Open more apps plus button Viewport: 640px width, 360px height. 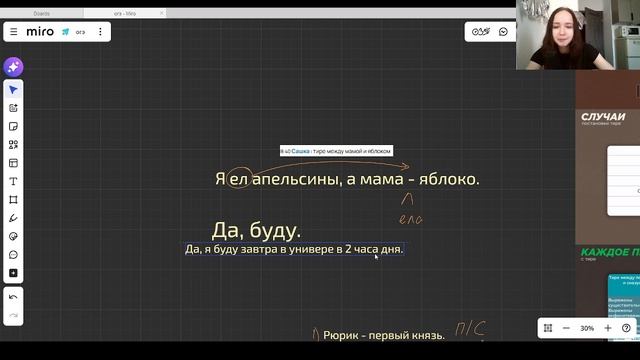point(13,273)
